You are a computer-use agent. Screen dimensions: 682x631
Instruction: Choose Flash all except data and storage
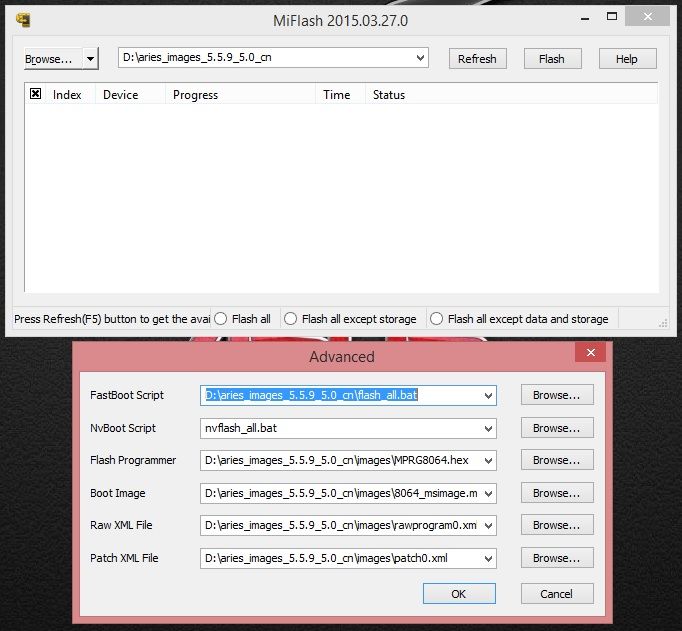pyautogui.click(x=519, y=319)
